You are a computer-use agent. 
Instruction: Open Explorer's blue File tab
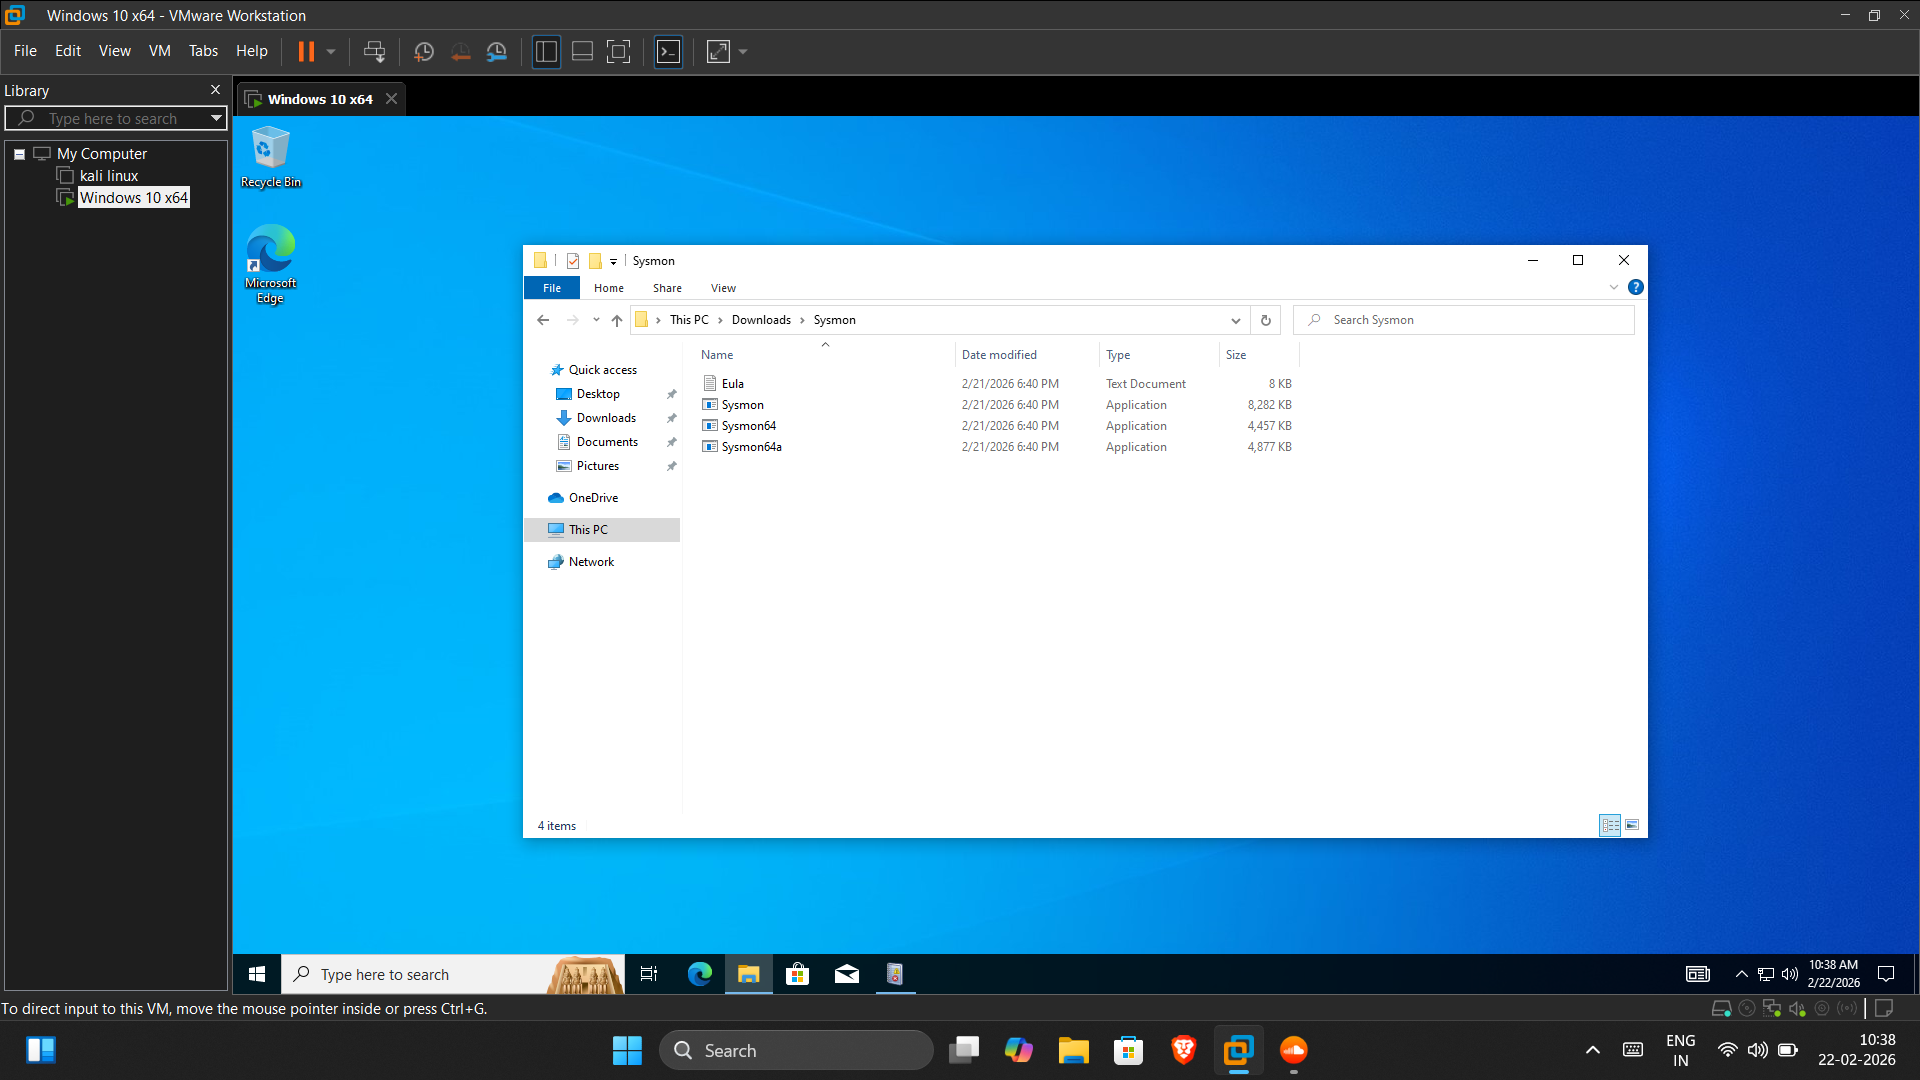[x=552, y=288]
